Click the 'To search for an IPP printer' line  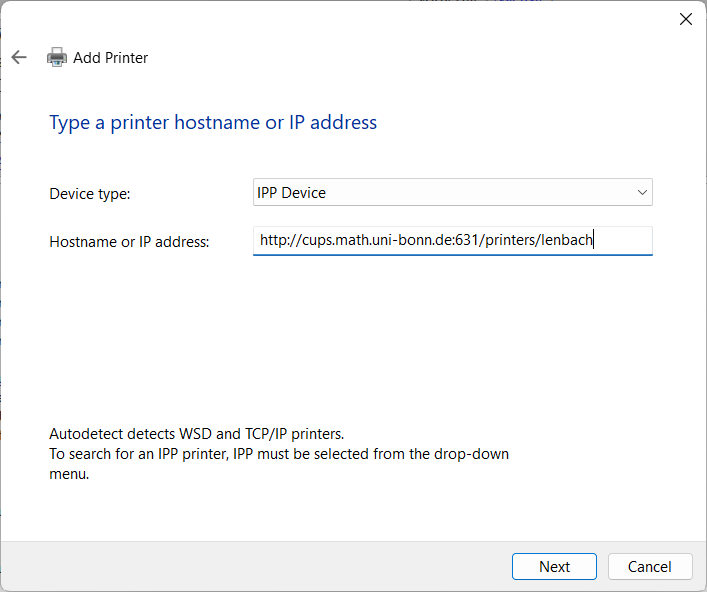click(279, 454)
